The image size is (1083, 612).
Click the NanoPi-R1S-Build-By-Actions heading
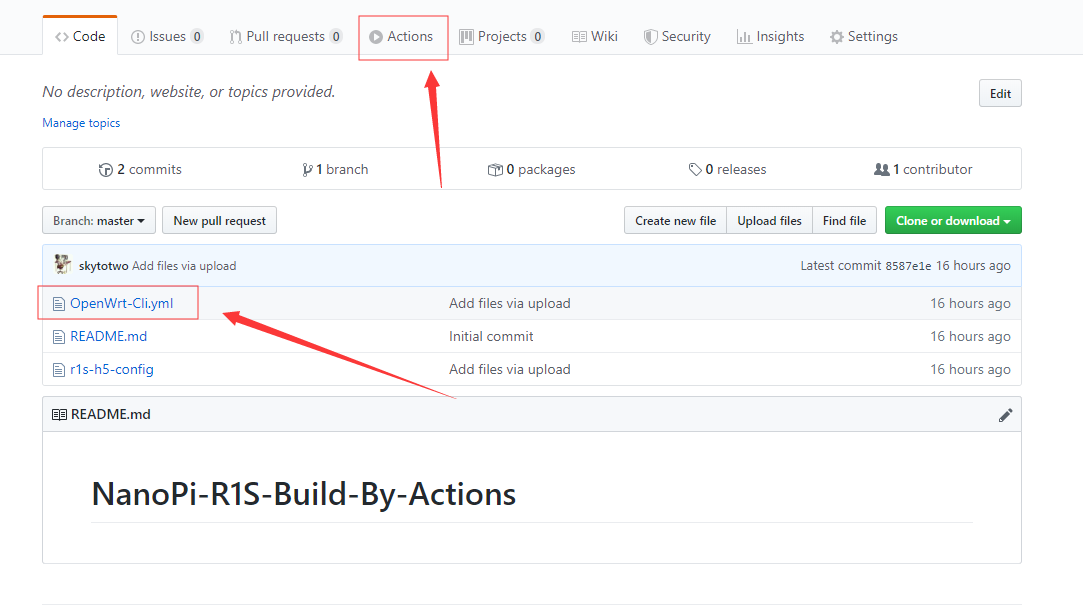[x=304, y=495]
